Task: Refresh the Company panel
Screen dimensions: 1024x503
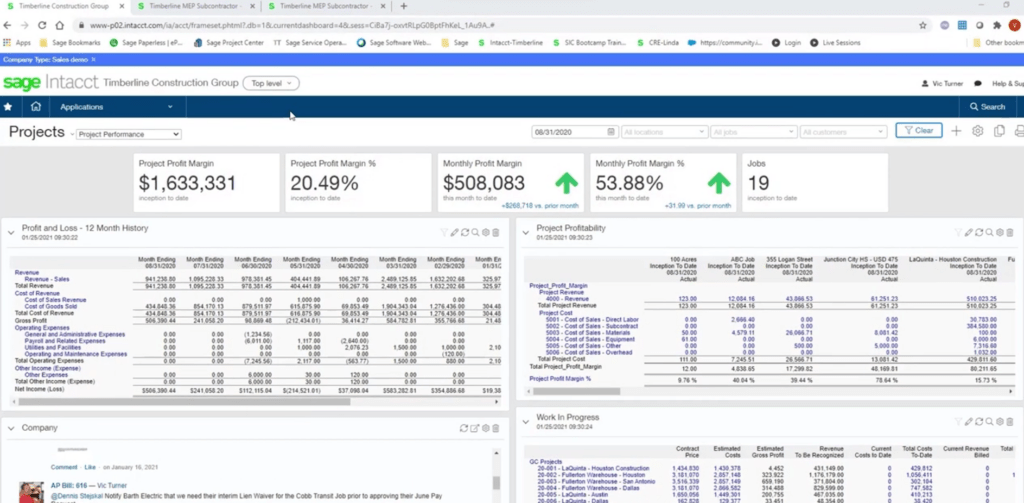Action: click(464, 429)
